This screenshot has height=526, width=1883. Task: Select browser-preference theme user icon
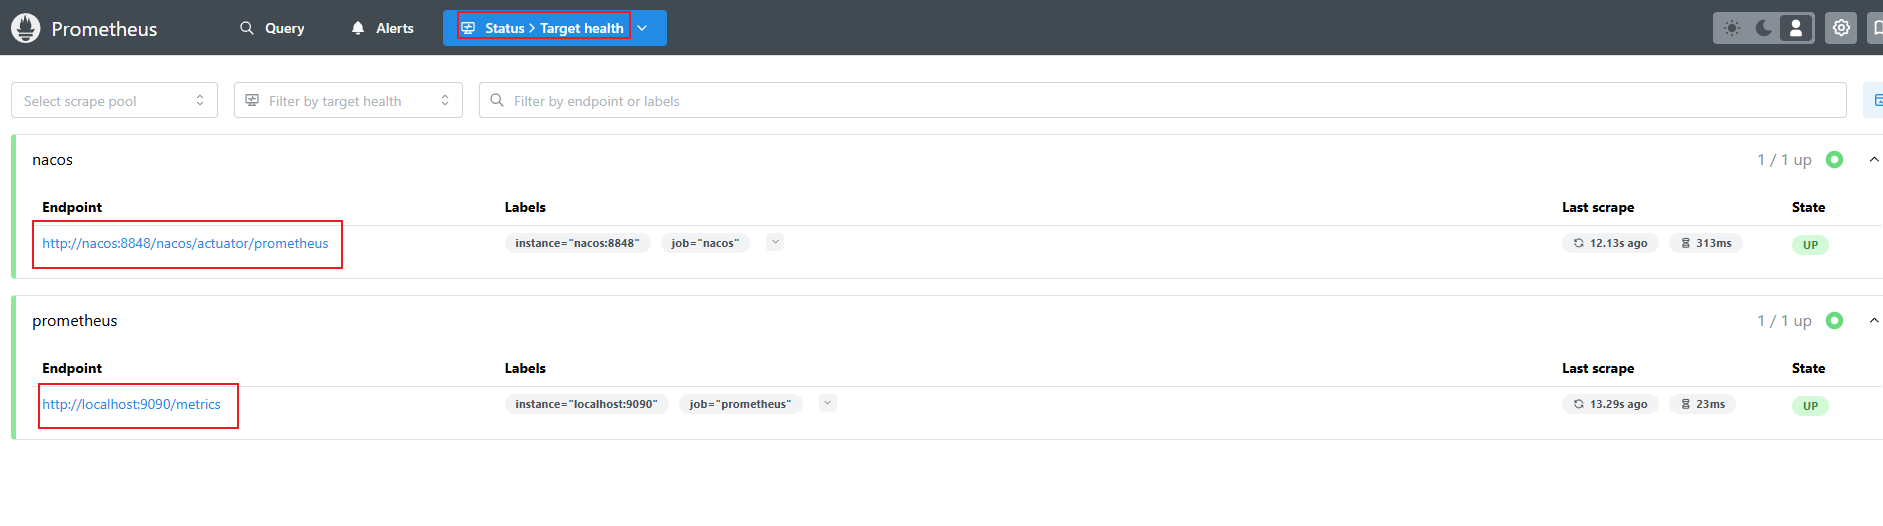[x=1796, y=28]
